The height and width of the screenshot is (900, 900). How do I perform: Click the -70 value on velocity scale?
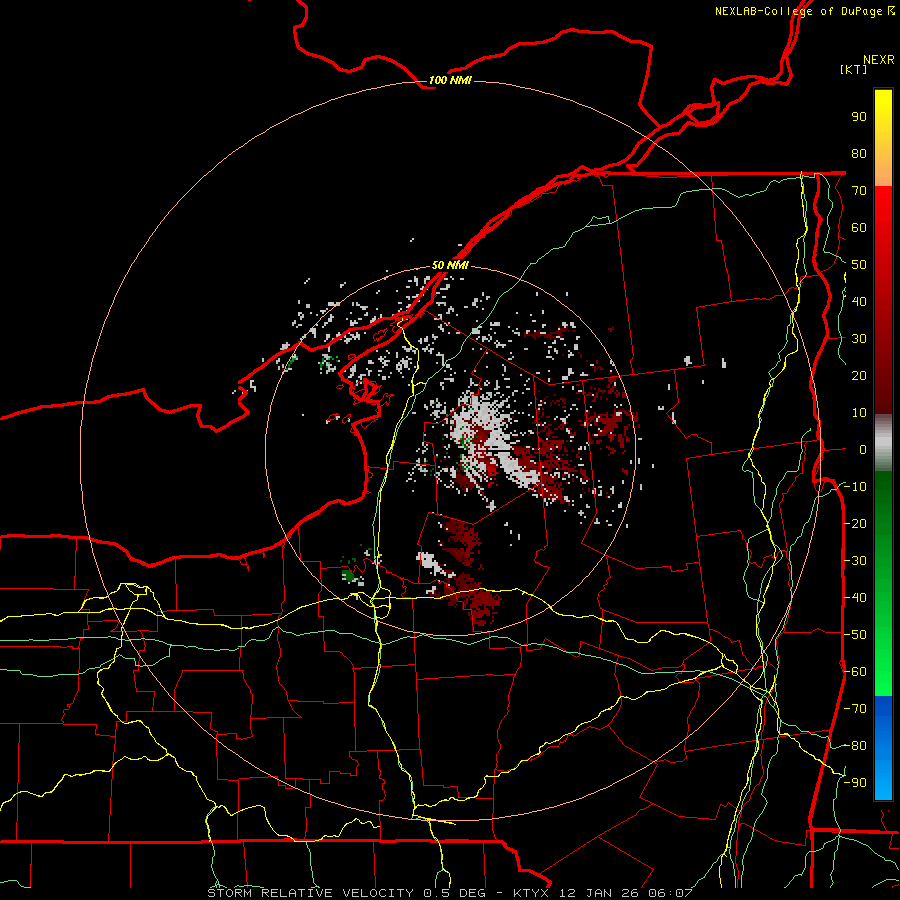[x=855, y=709]
